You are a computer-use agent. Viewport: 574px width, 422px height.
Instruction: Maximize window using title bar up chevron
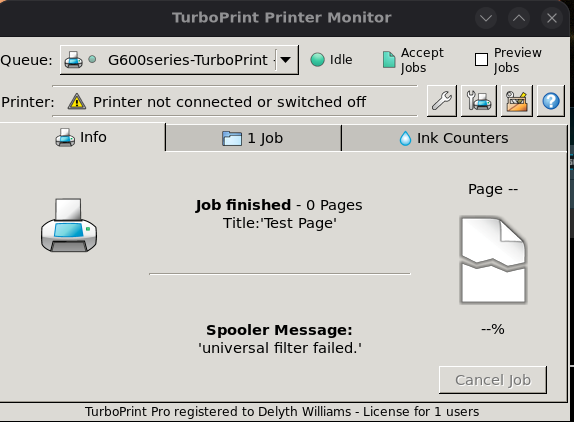tap(519, 18)
